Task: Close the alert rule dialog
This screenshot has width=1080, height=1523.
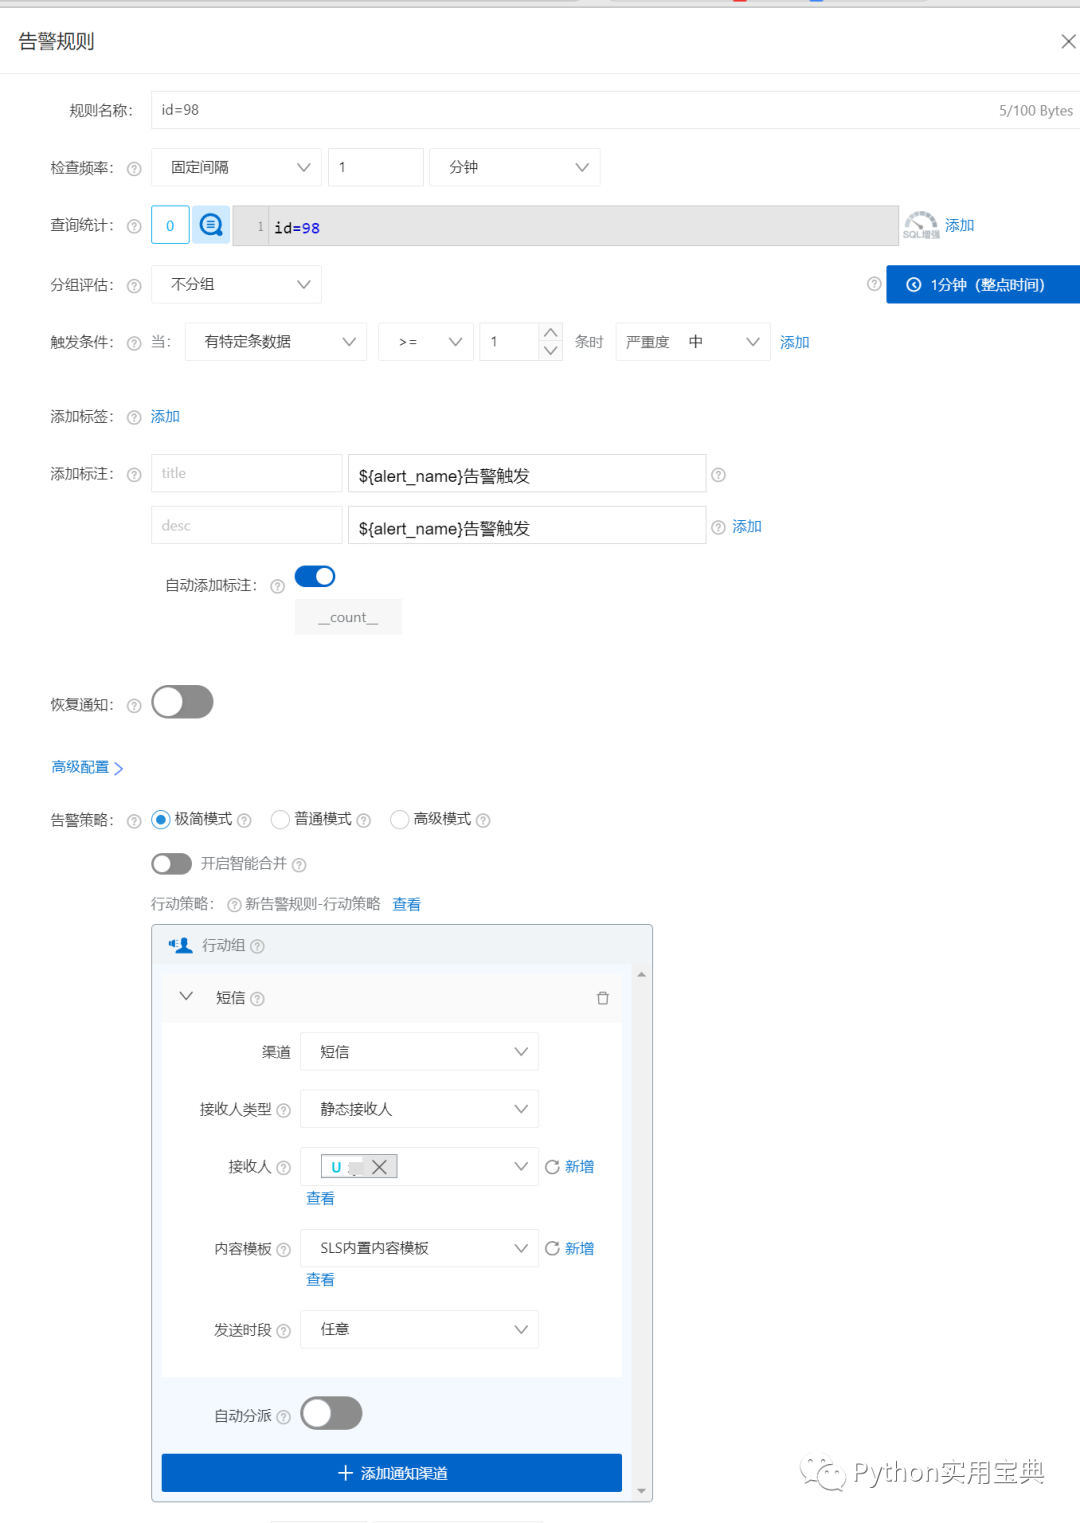Action: (x=1068, y=41)
